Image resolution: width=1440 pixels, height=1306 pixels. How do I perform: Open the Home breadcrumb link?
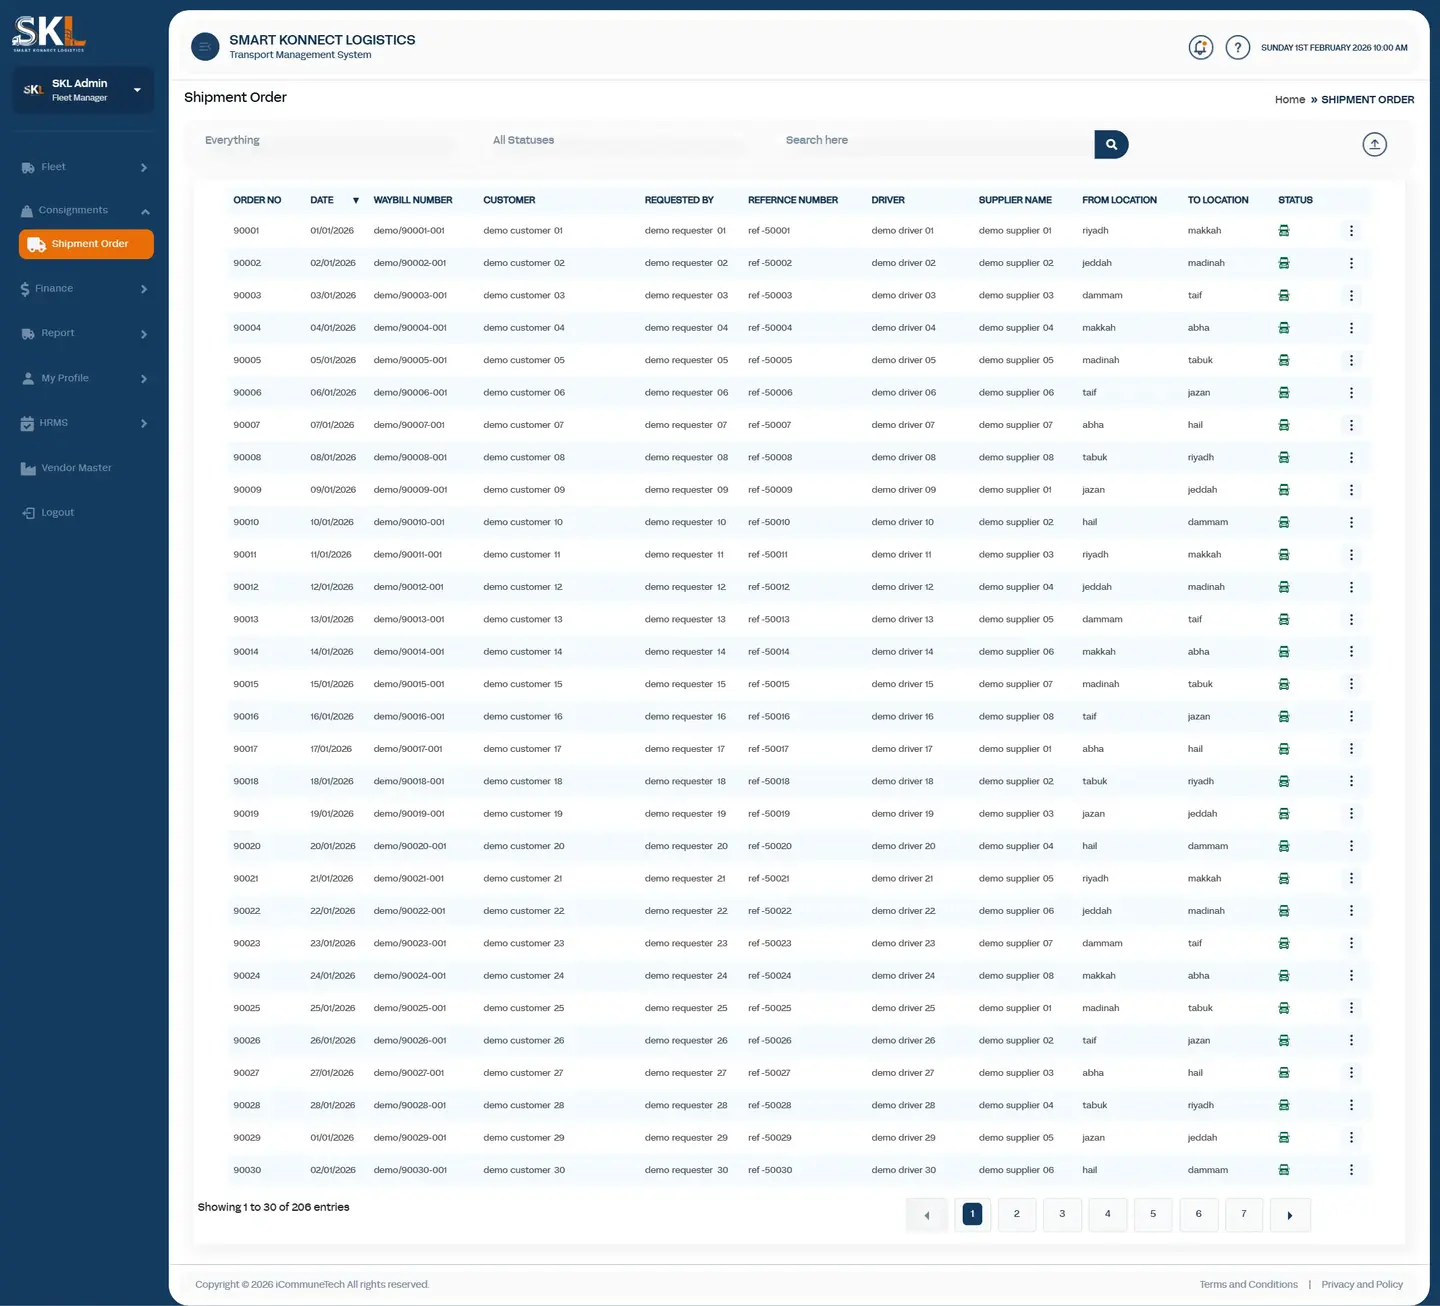(1290, 100)
